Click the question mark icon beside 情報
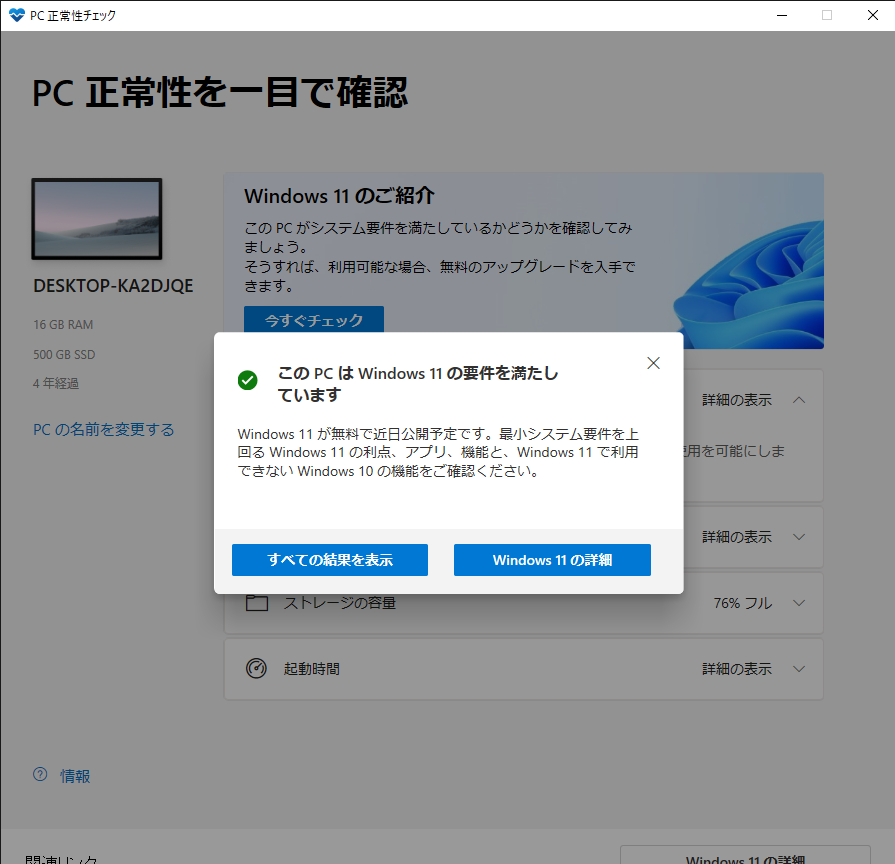Viewport: 895px width, 864px height. (40, 775)
